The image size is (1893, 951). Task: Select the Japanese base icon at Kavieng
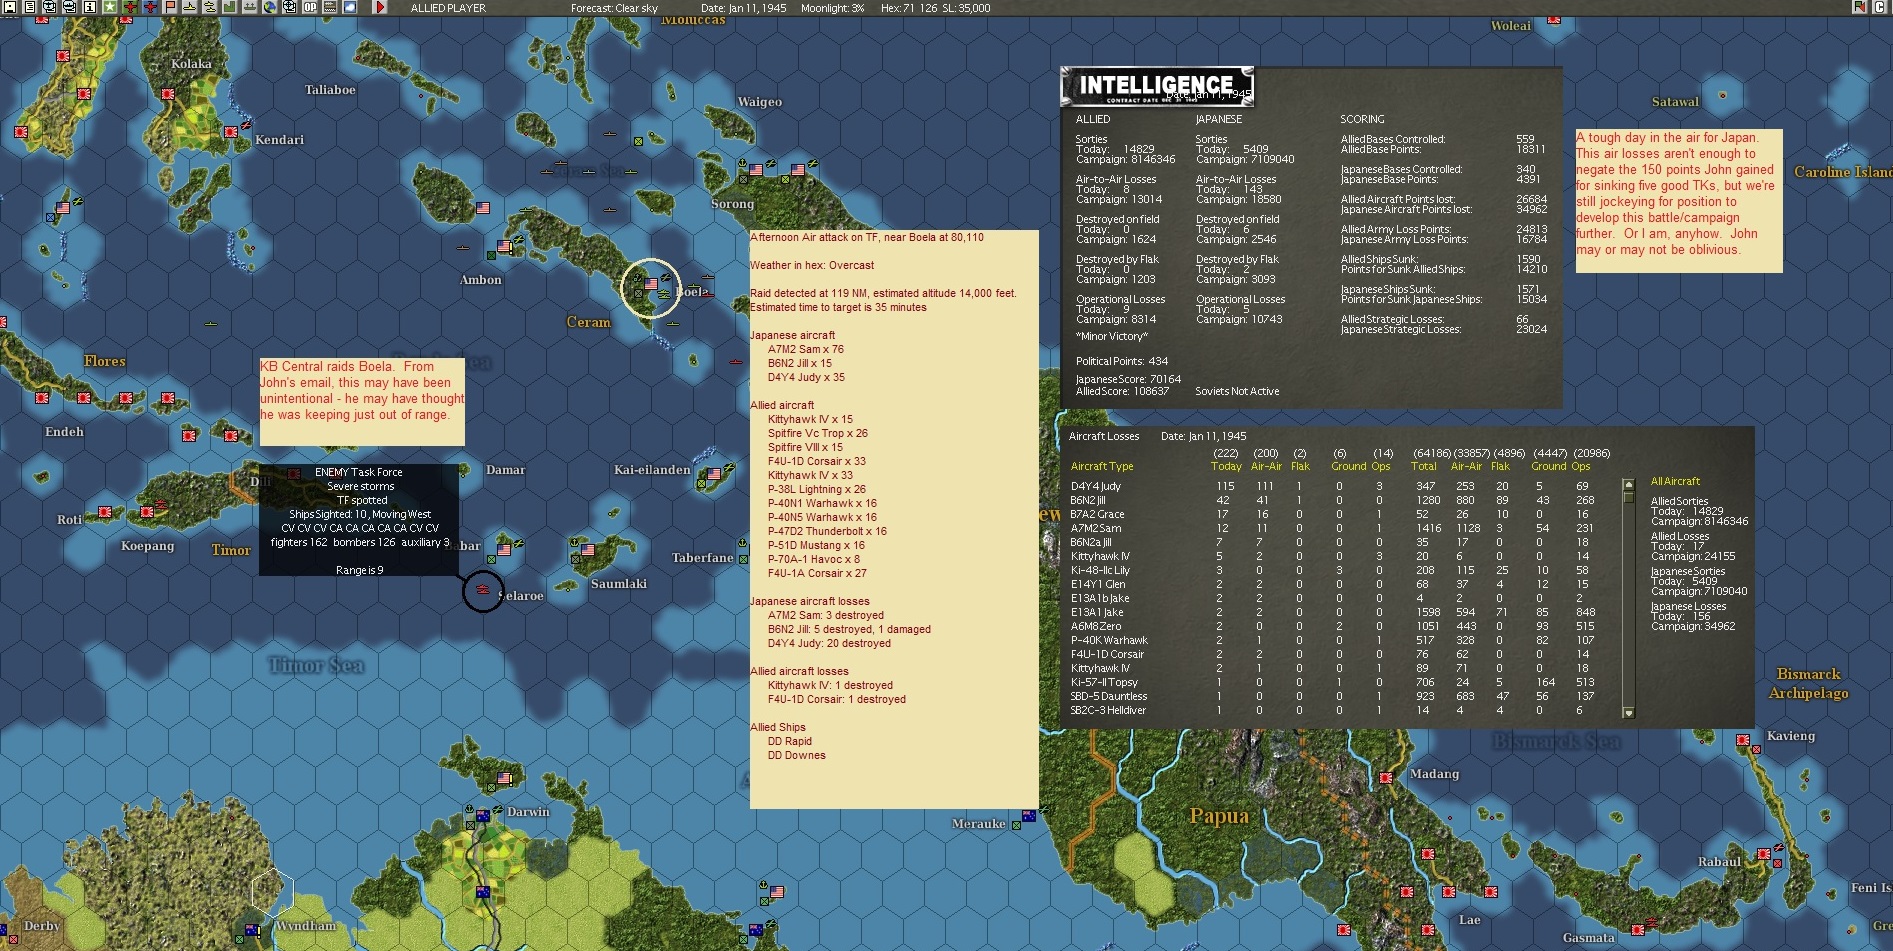tap(1743, 740)
